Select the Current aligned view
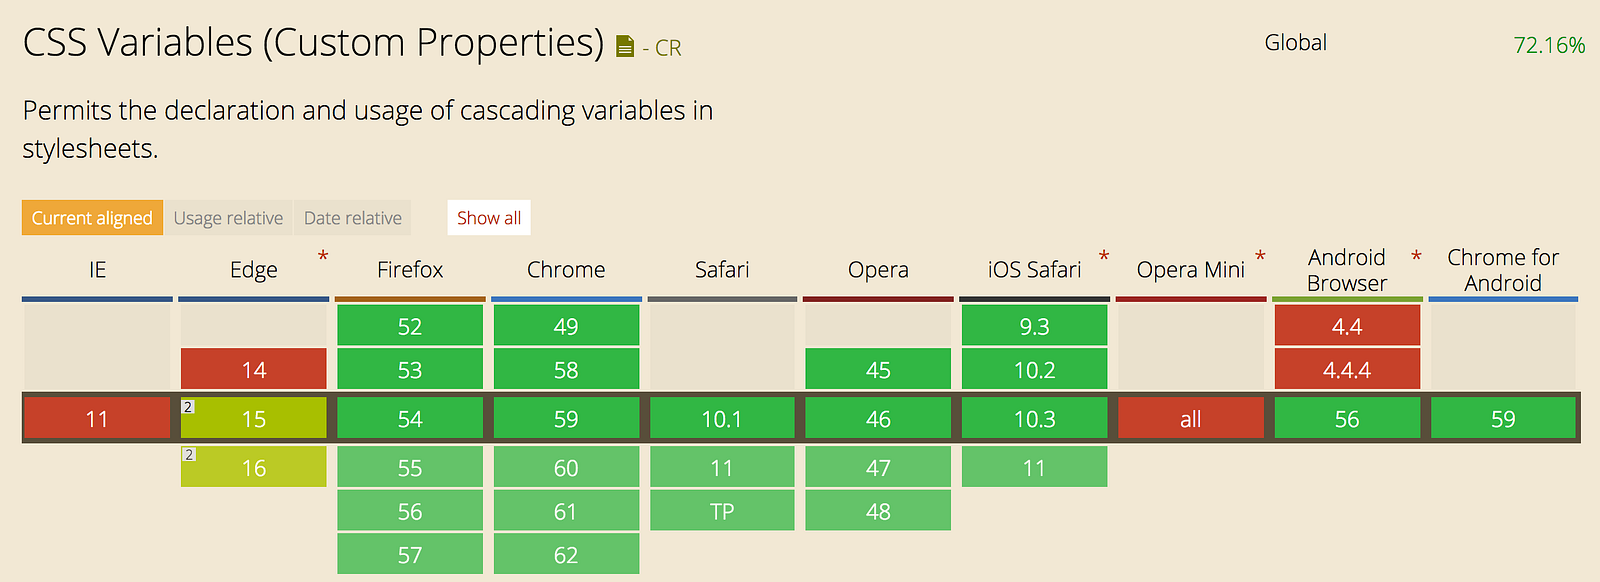Screen dimensions: 1600x582 coord(92,218)
